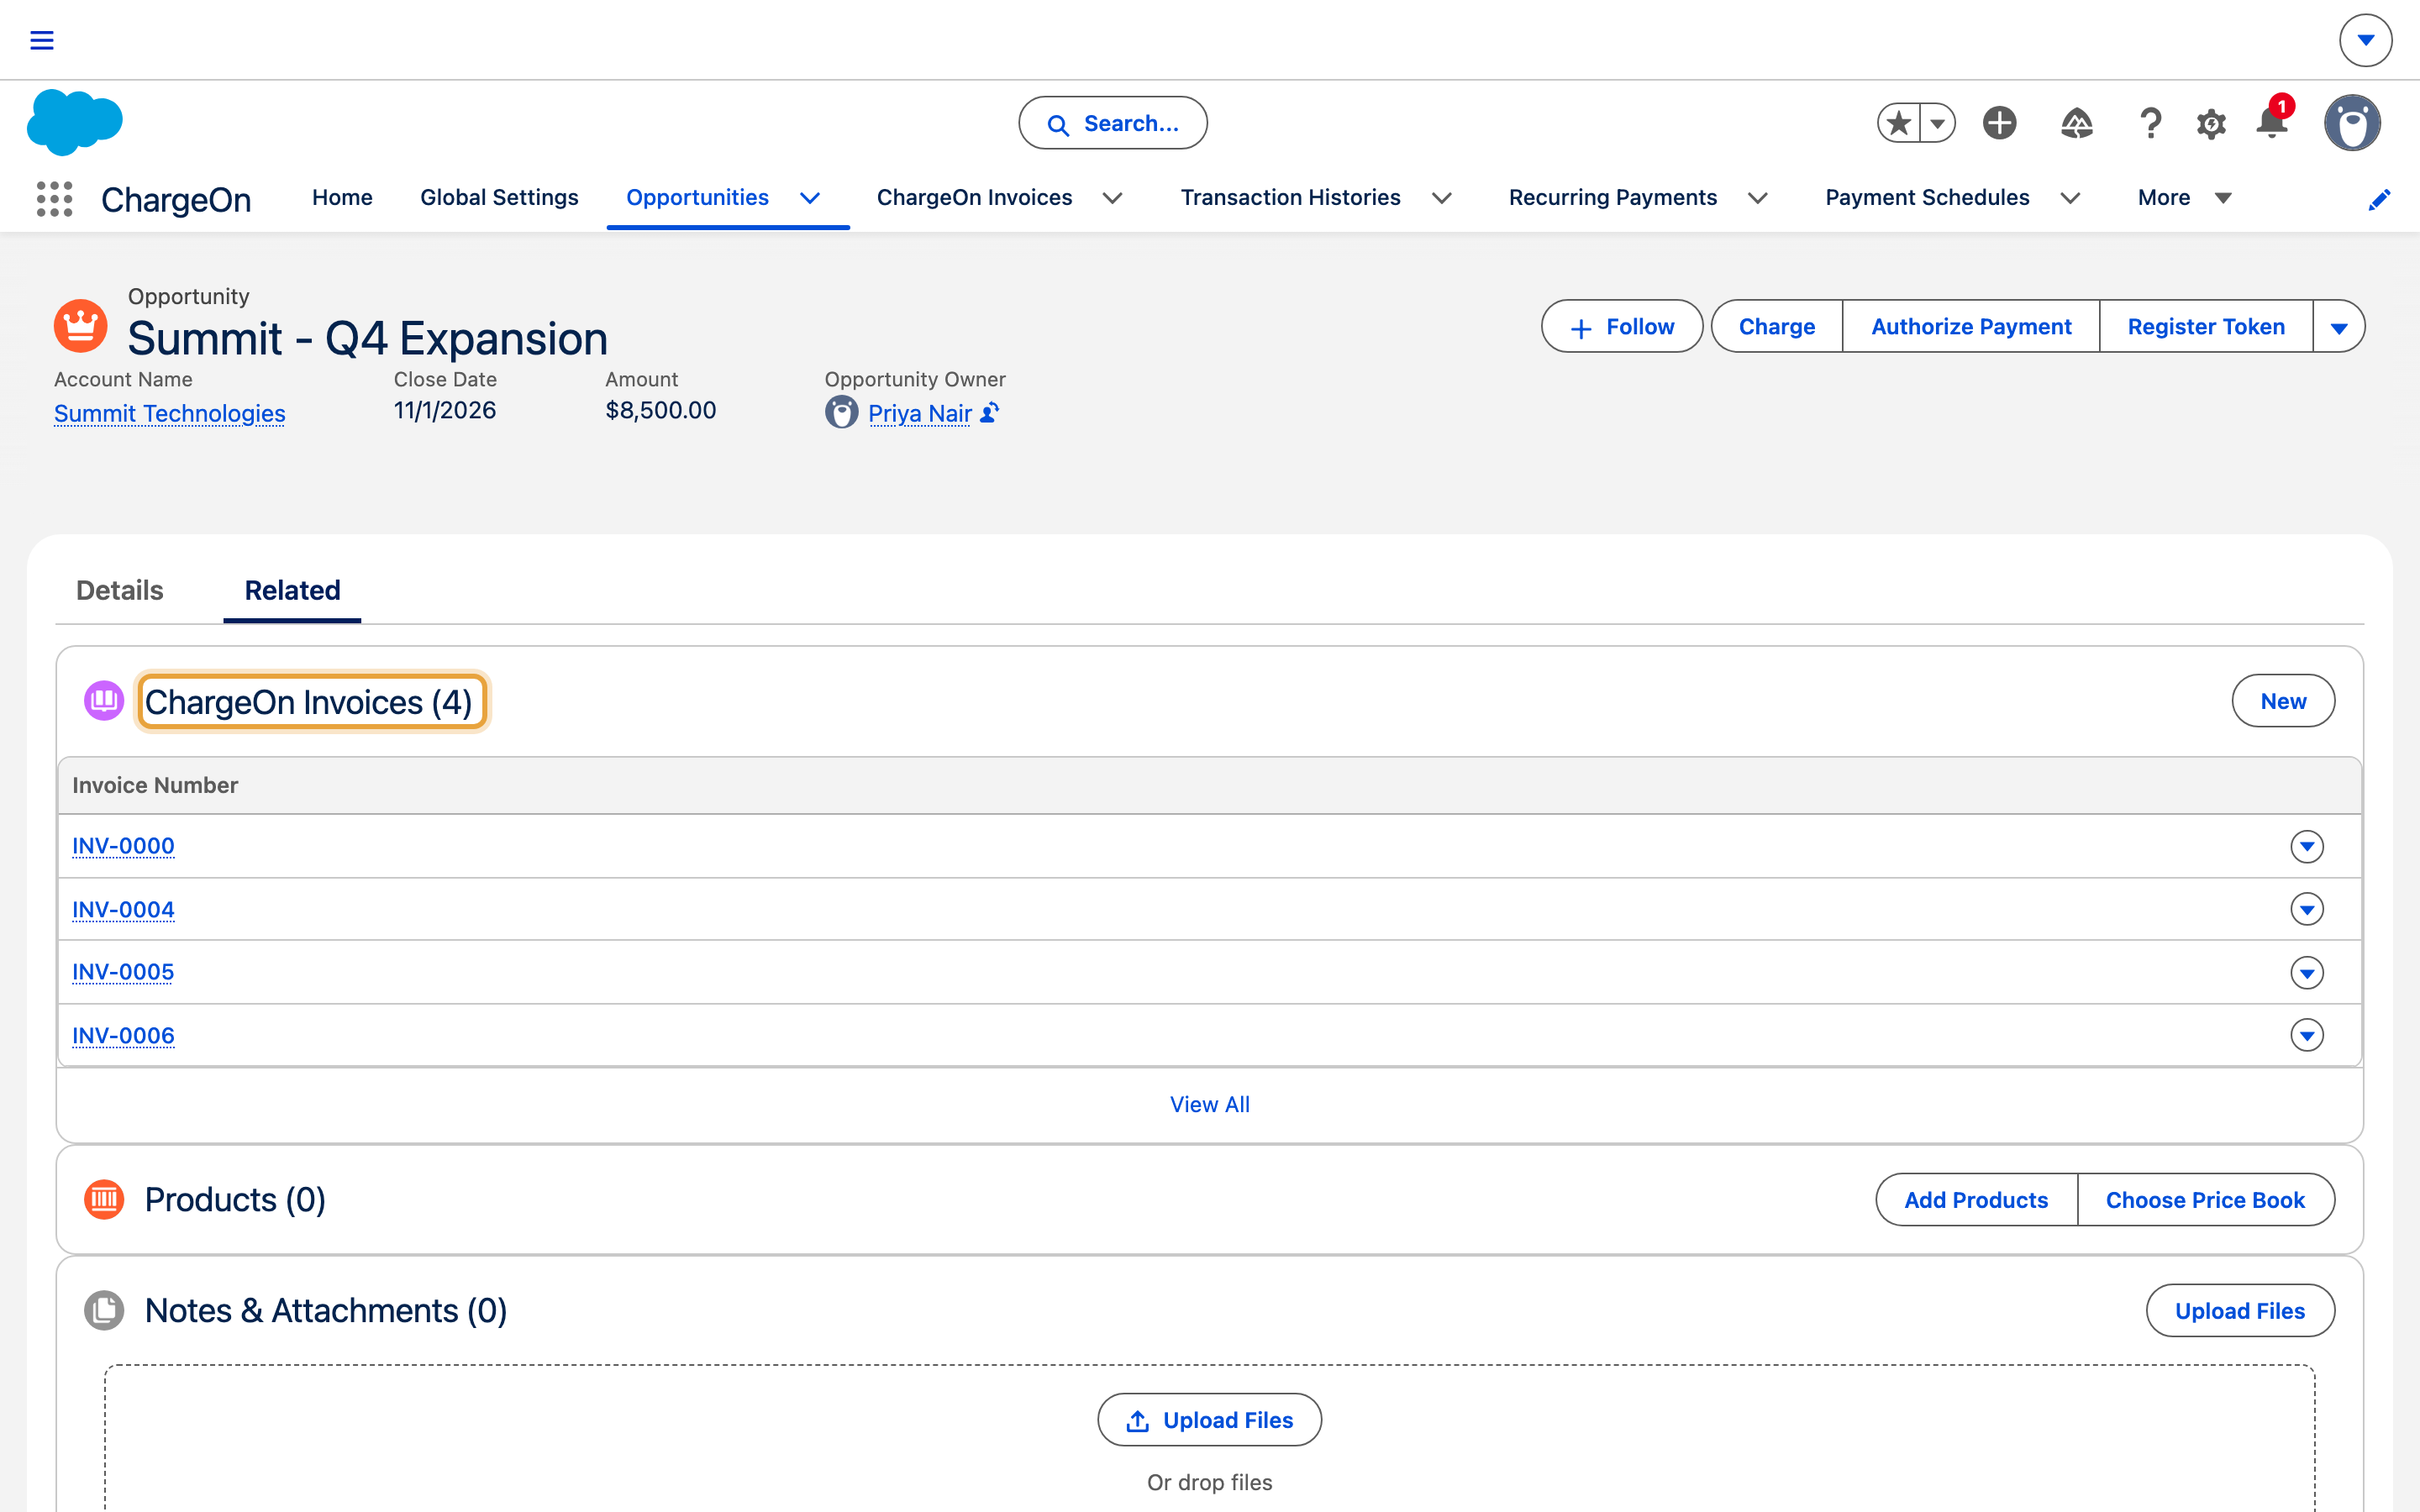Open Products (0) related list
This screenshot has height=1512, width=2420.
[235, 1199]
